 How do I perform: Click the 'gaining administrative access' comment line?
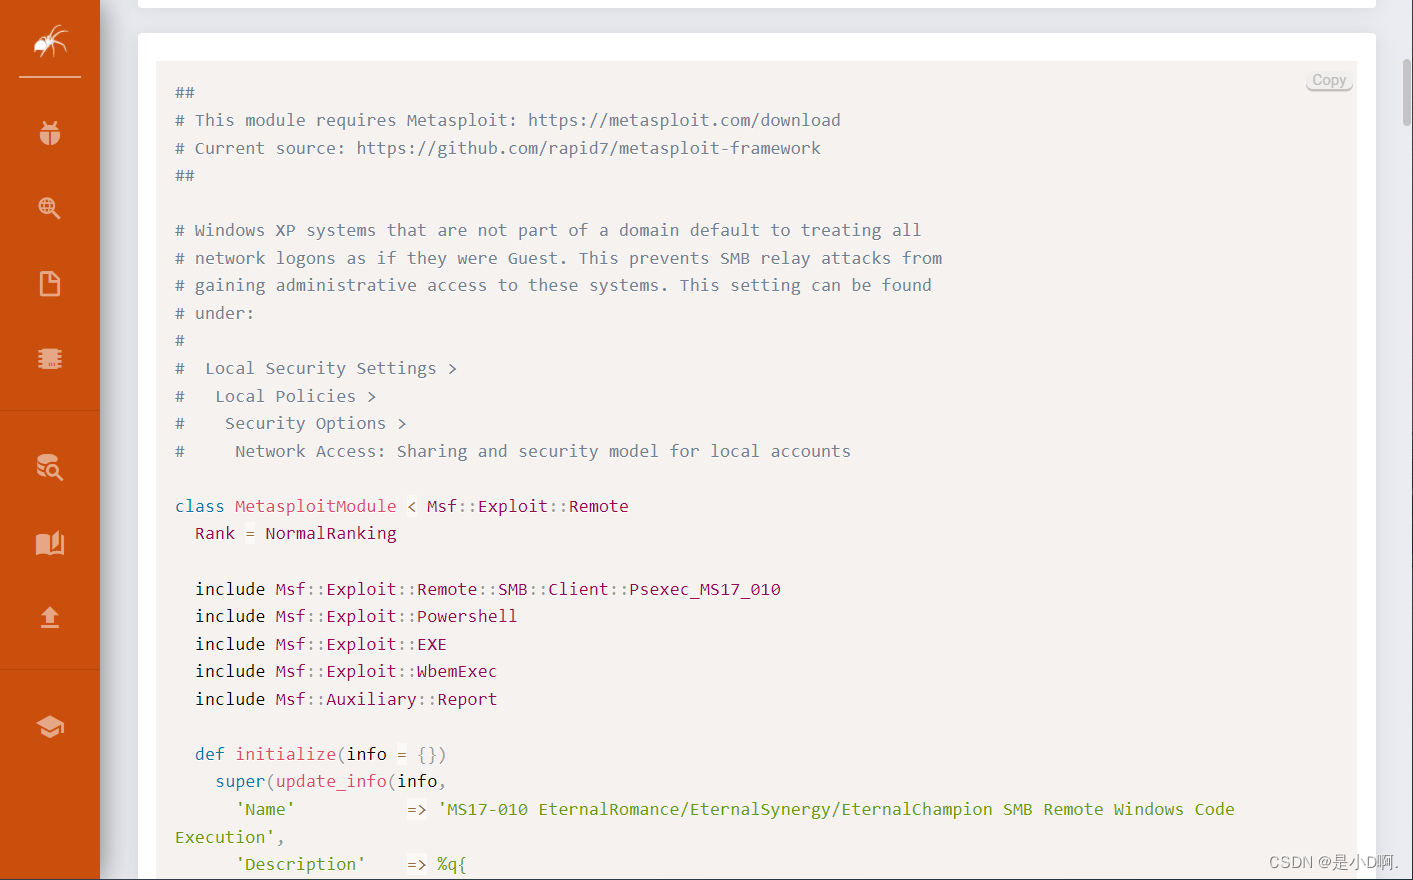[553, 285]
